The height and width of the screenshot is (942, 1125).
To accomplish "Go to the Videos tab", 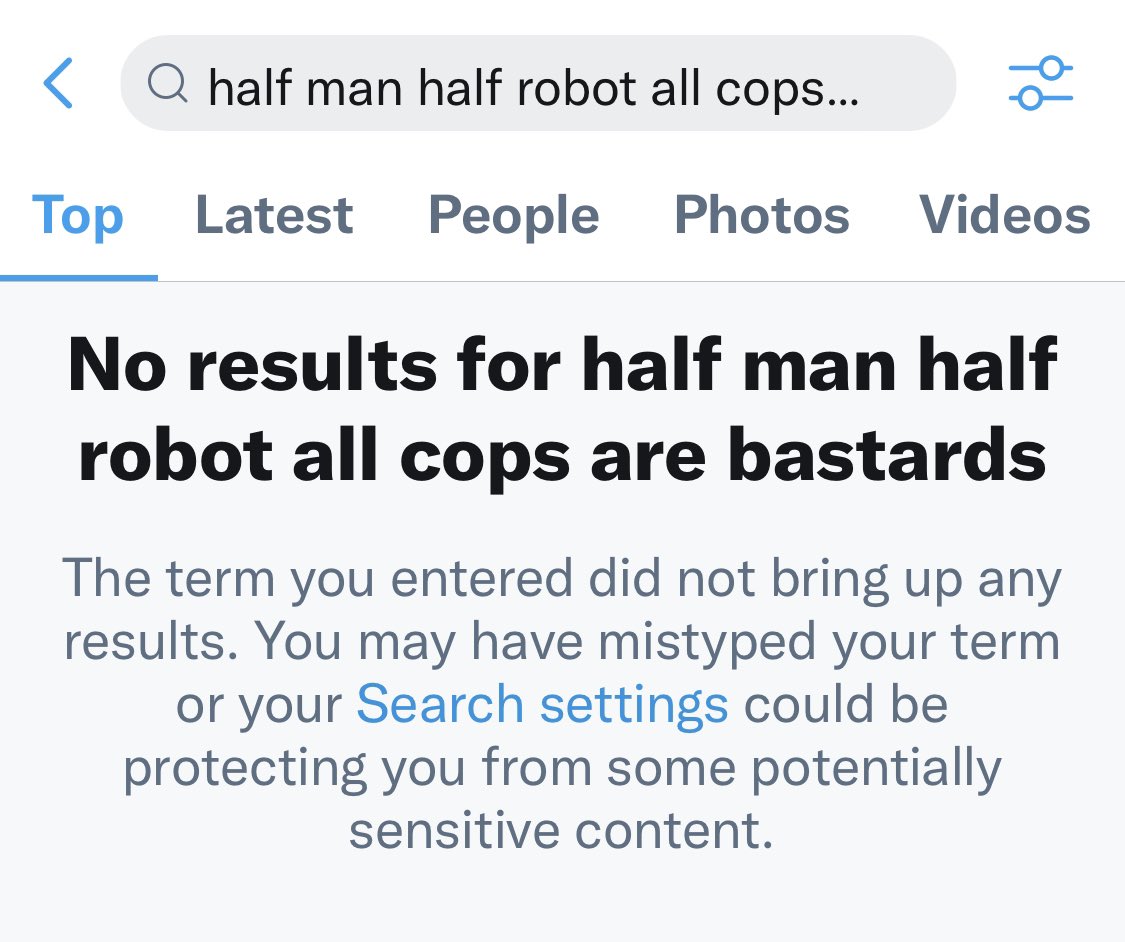I will click(x=1004, y=215).
